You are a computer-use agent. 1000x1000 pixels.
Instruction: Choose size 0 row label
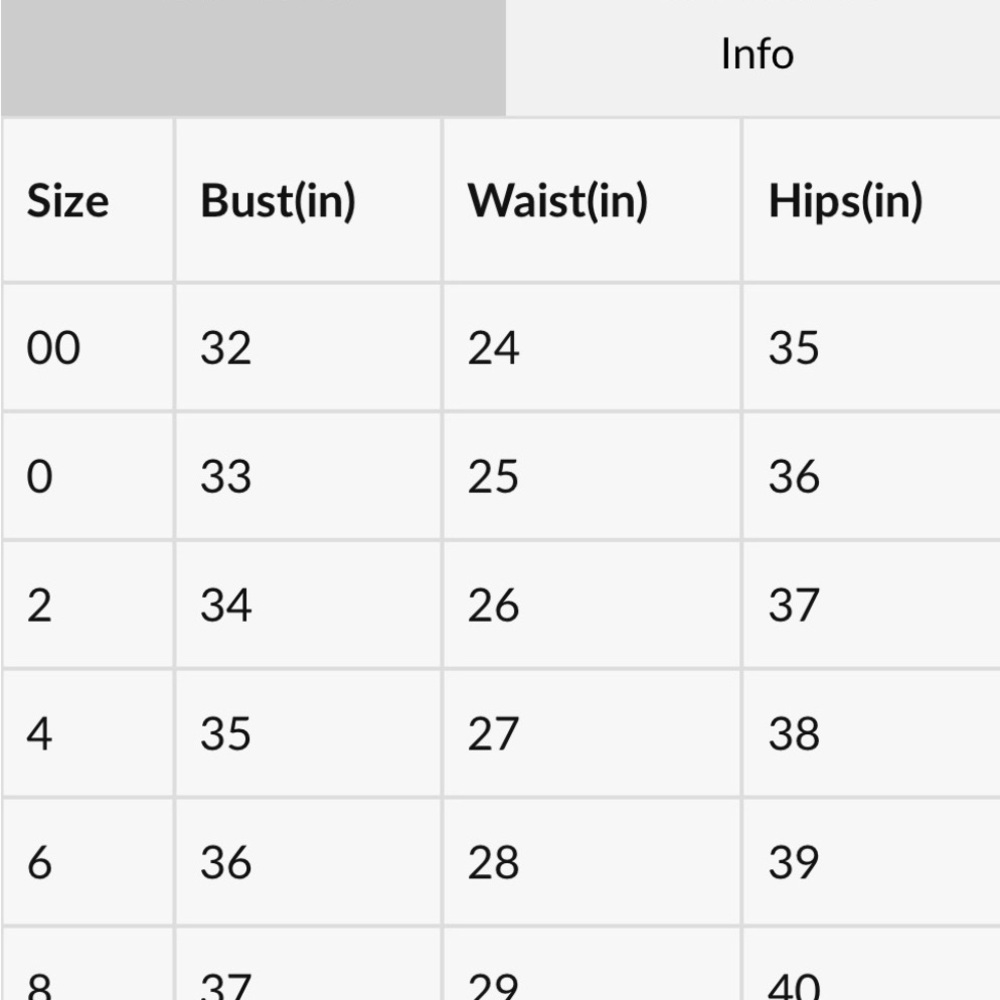(x=88, y=476)
